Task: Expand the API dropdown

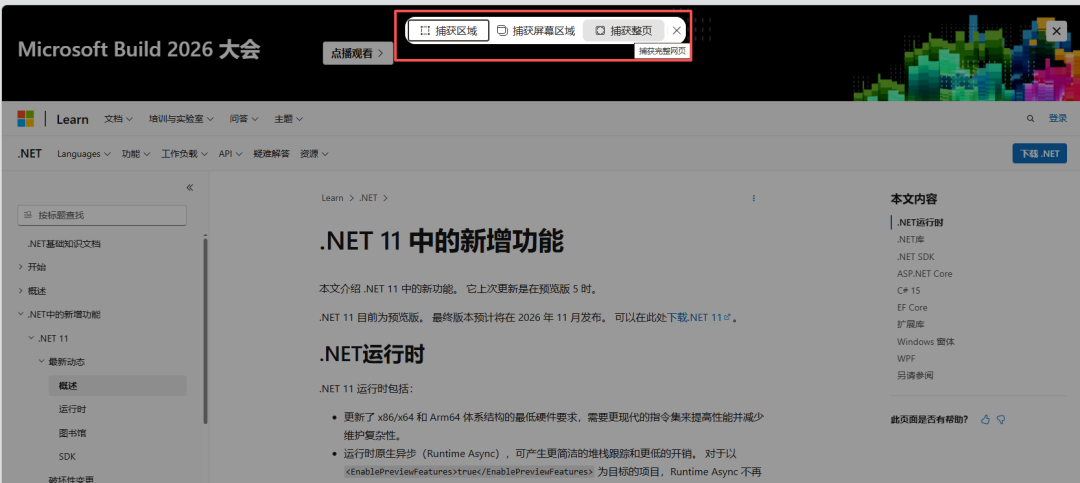Action: 231,154
